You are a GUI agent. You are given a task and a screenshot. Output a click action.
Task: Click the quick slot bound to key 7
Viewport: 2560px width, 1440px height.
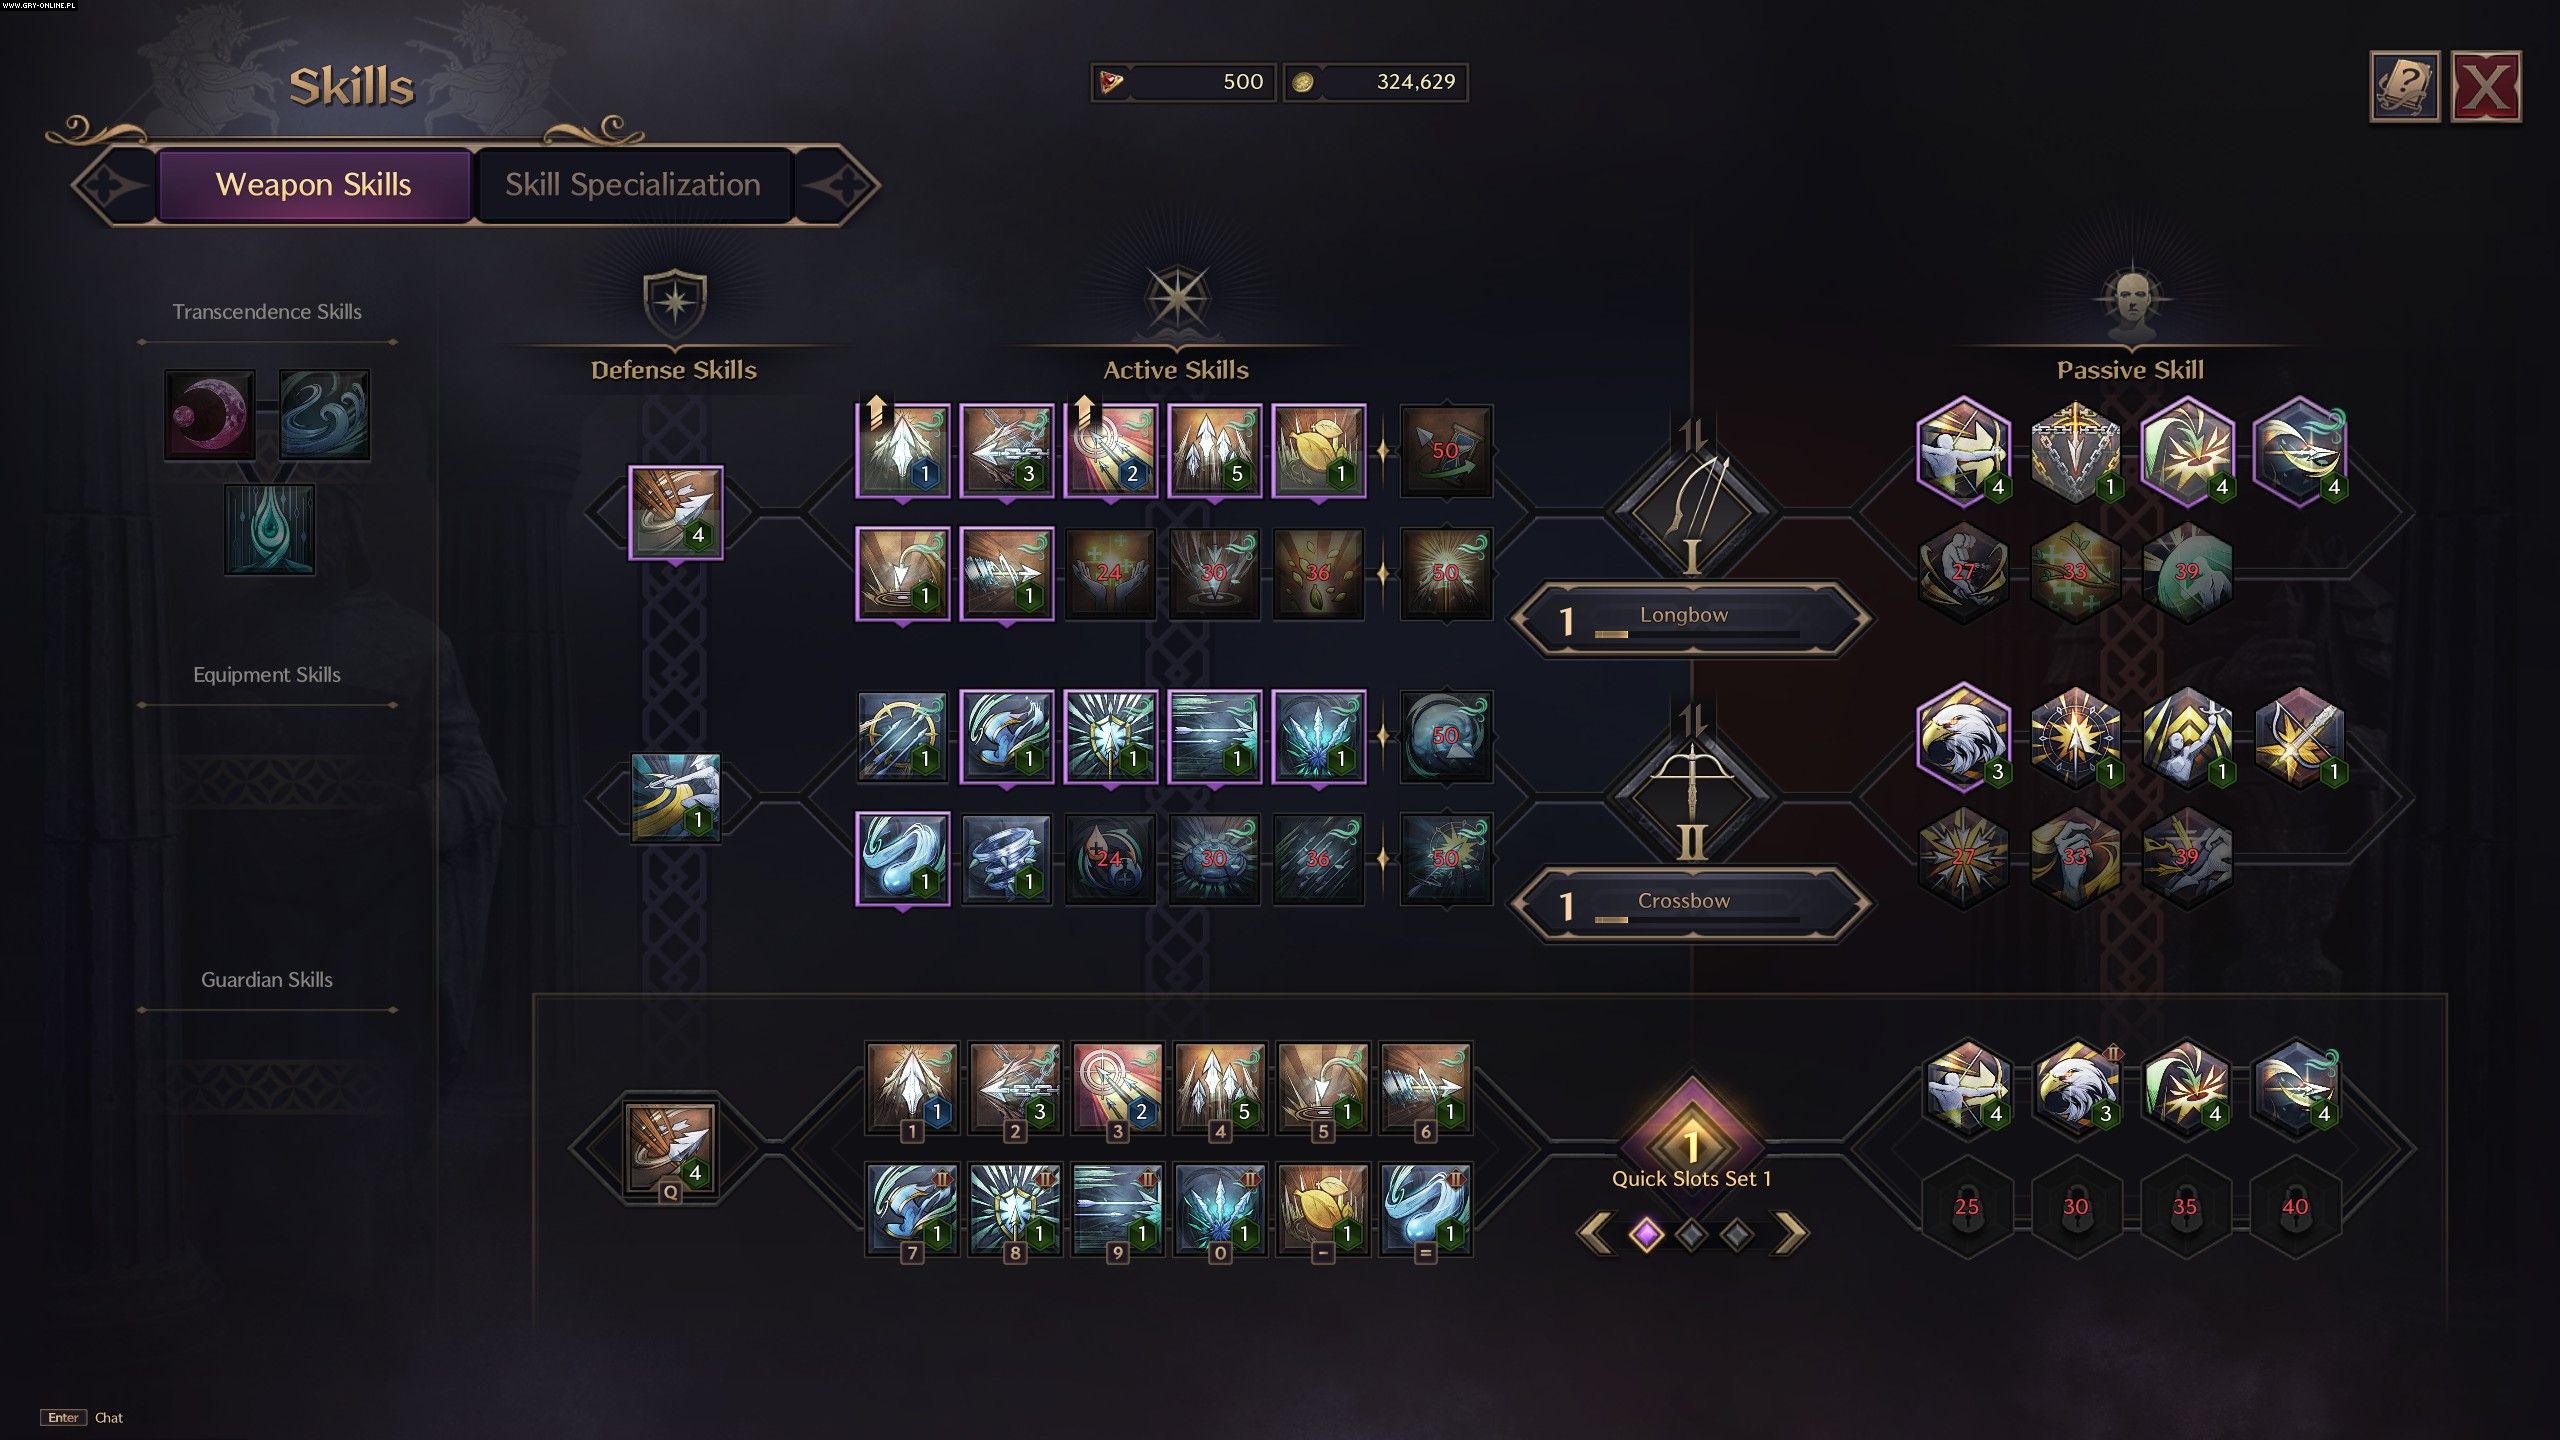click(912, 1208)
